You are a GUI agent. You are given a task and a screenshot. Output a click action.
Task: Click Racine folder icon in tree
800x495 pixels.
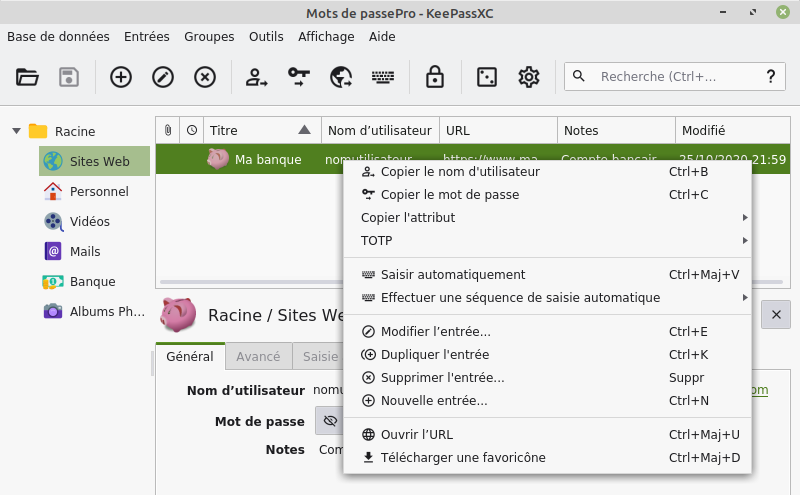pyautogui.click(x=38, y=131)
